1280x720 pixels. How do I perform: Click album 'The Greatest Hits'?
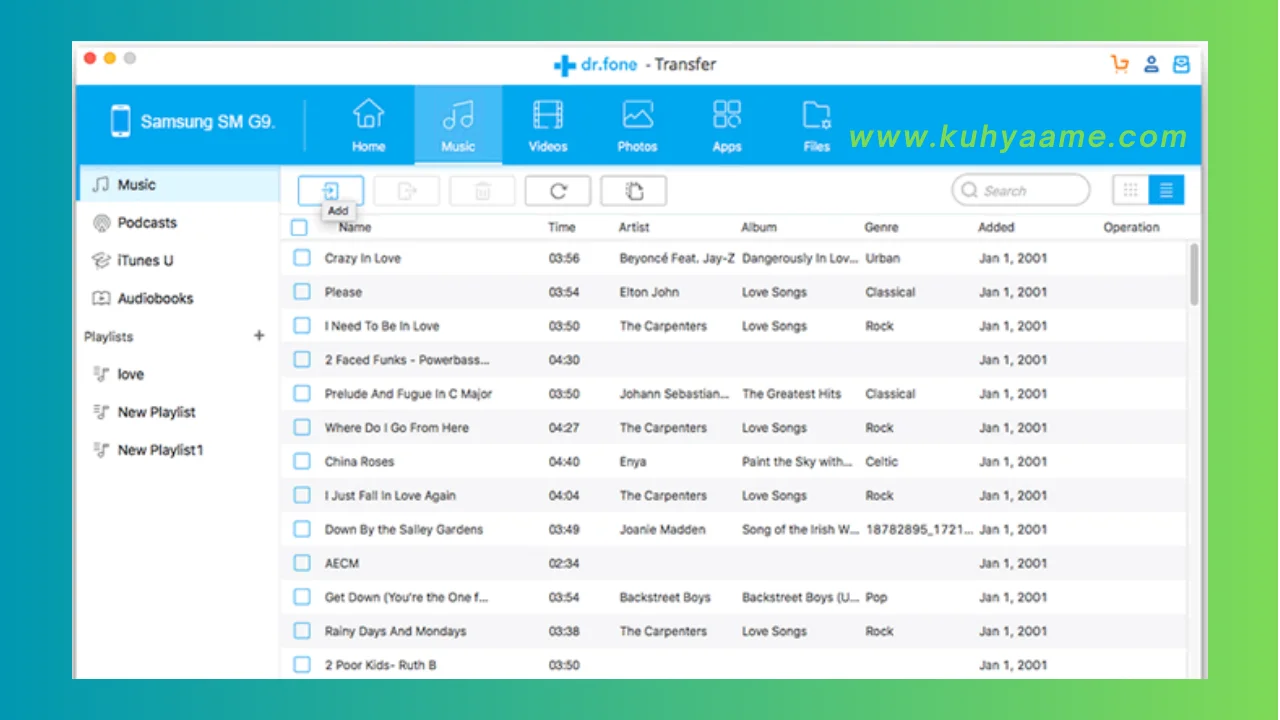(792, 394)
